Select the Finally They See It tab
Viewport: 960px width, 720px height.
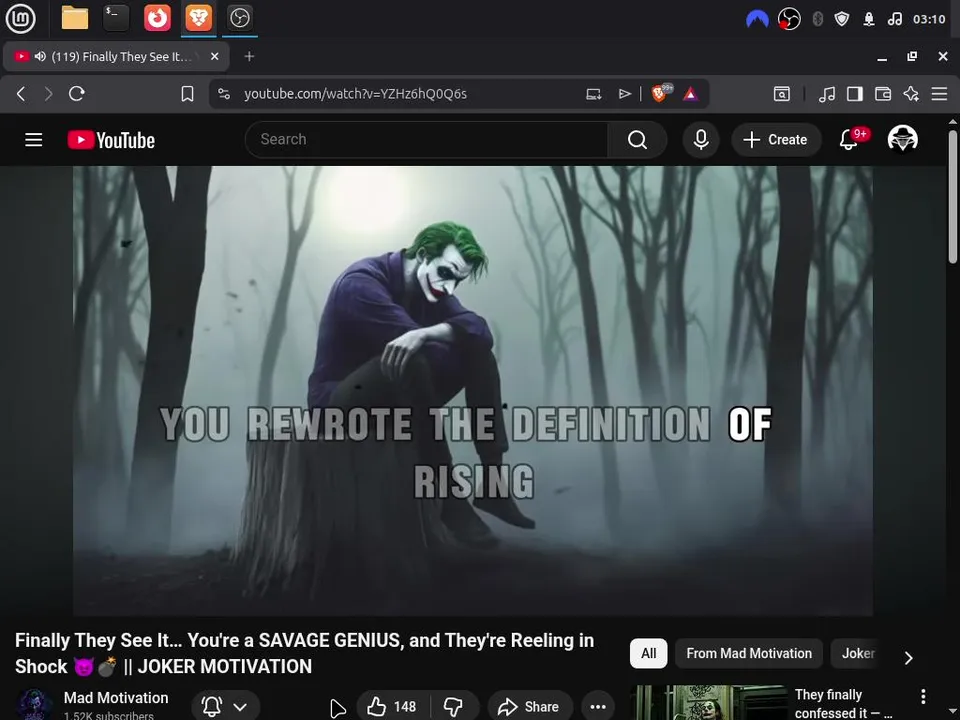(x=116, y=56)
